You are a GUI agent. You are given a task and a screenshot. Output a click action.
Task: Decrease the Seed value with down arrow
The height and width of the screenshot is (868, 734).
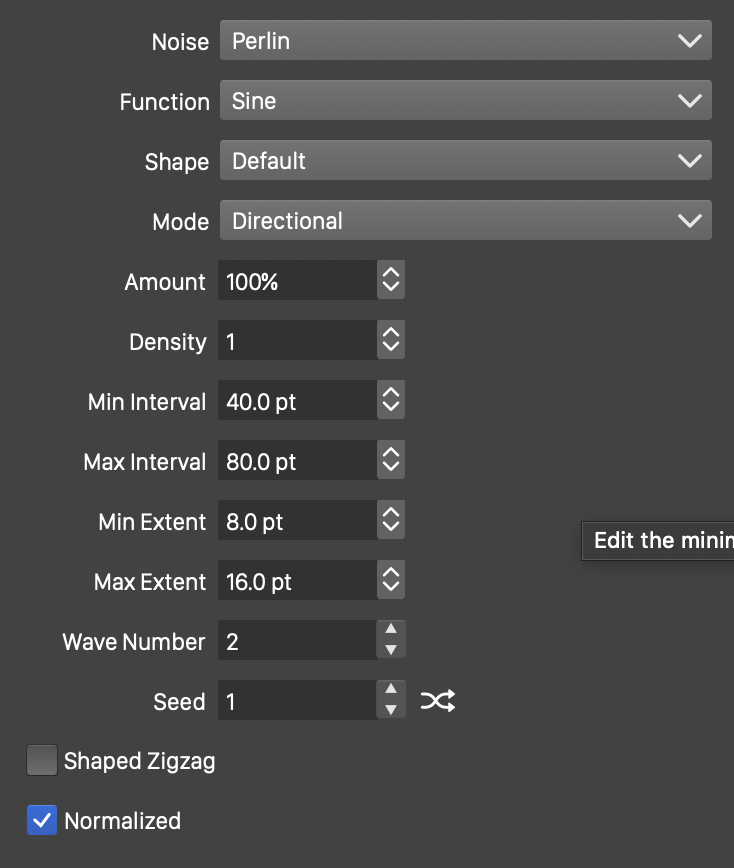coord(391,711)
